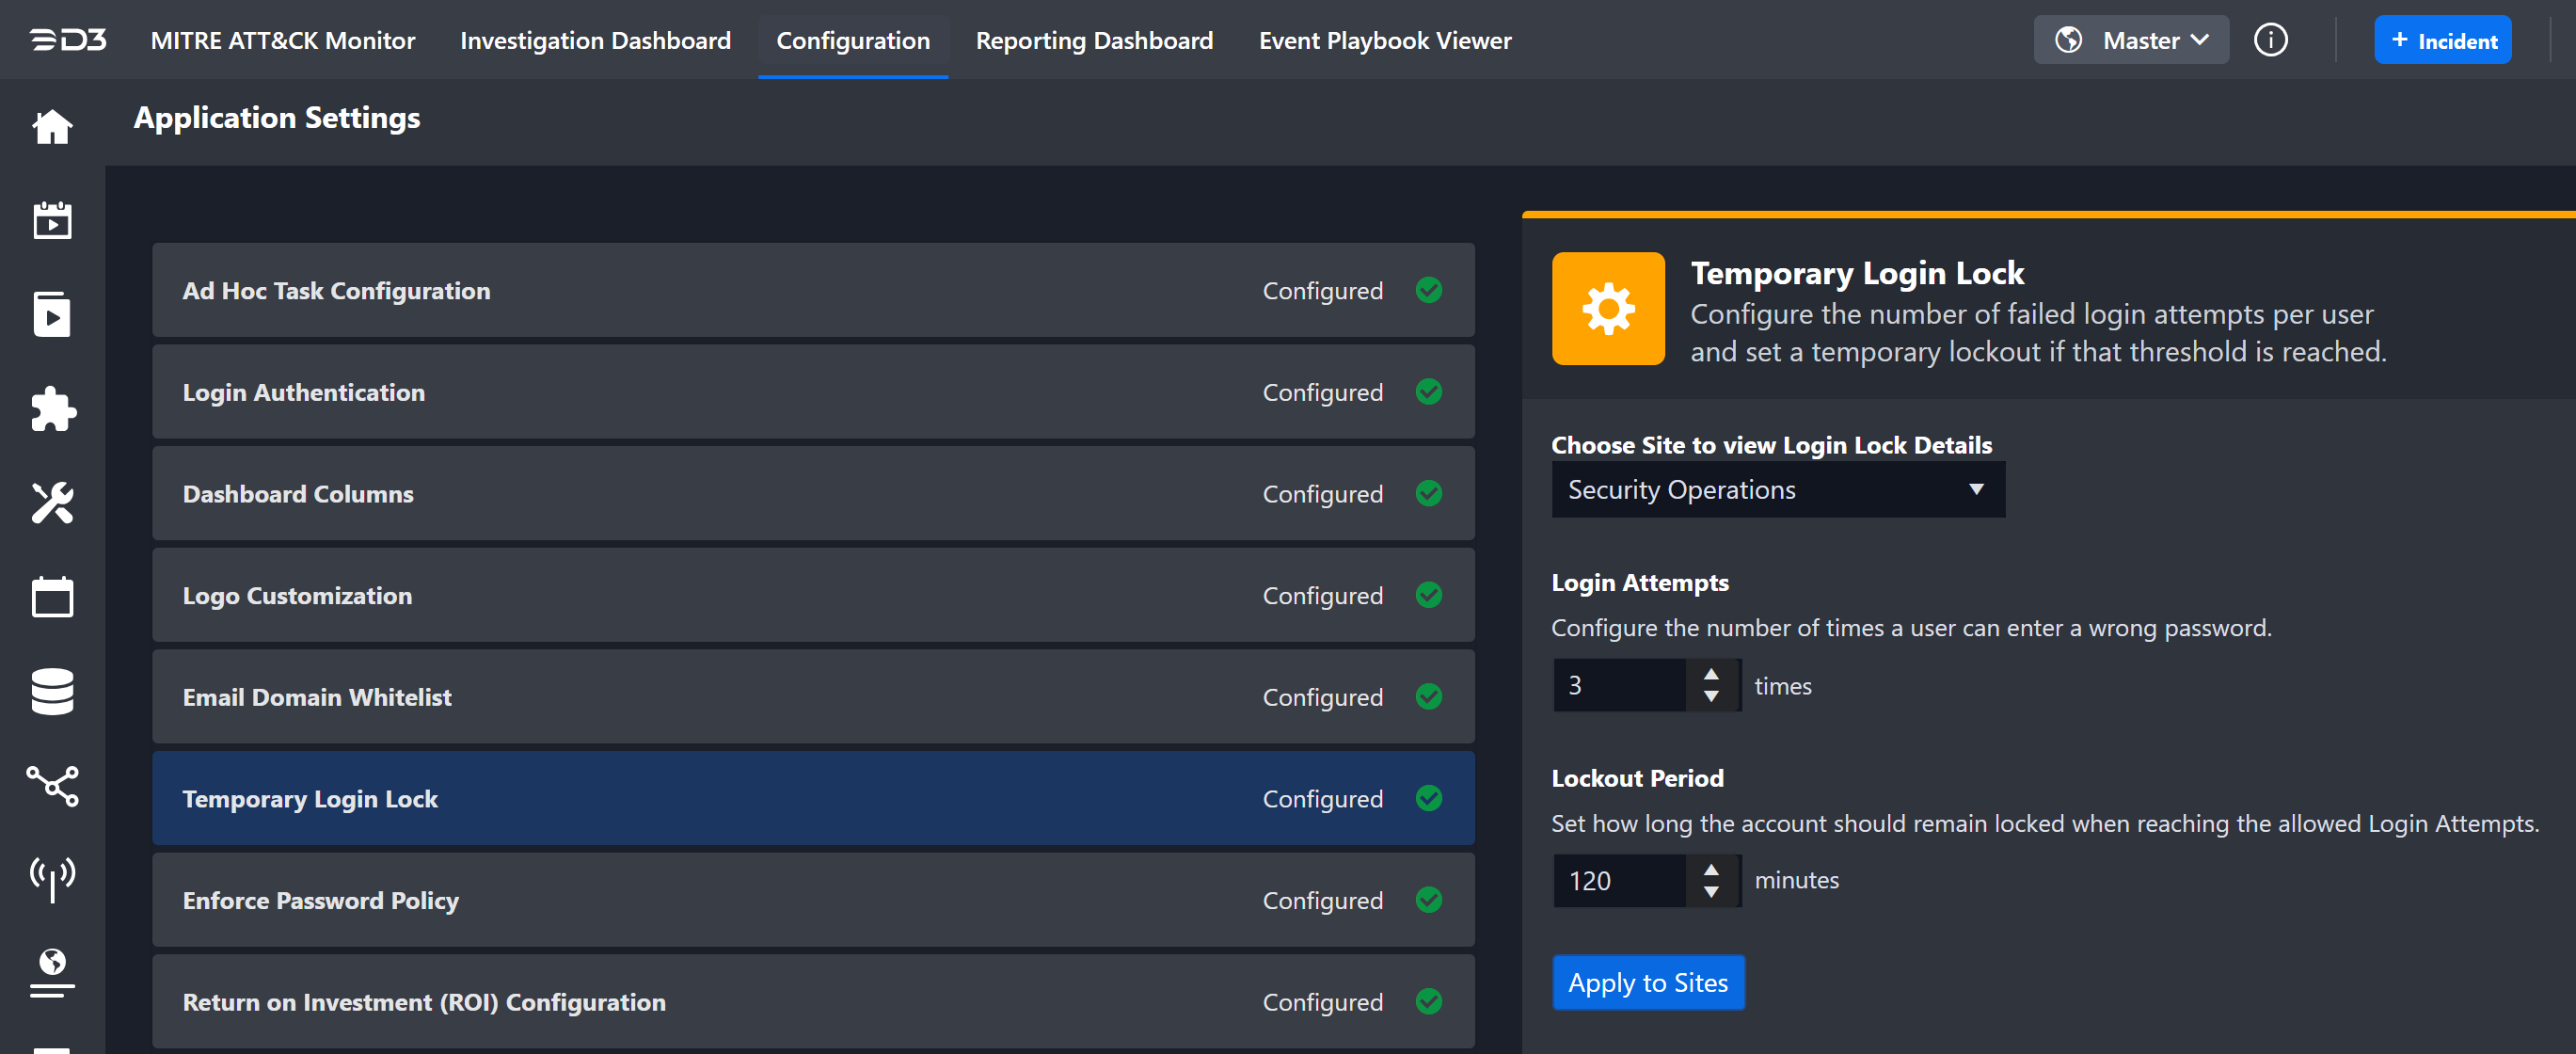Click the D3 logo menu icon
Viewport: 2576px width, 1054px height.
[x=68, y=40]
